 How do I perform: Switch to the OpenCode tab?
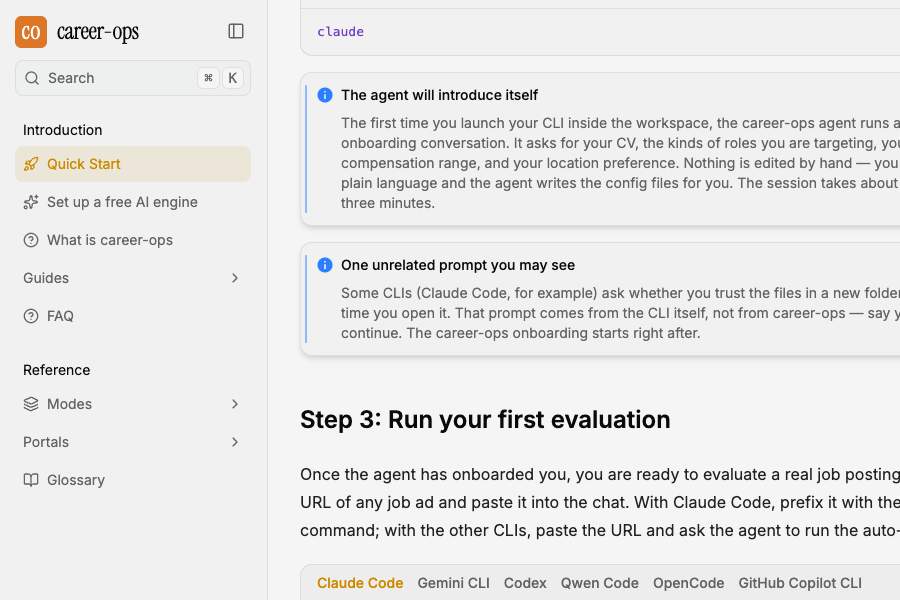tap(688, 583)
